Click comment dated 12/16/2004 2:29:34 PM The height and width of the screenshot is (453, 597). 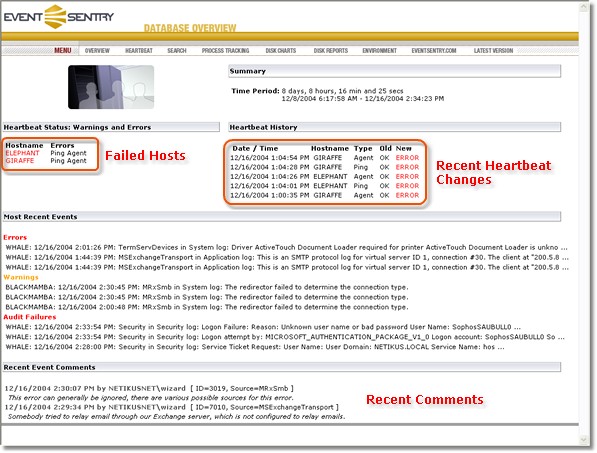[x=171, y=407]
